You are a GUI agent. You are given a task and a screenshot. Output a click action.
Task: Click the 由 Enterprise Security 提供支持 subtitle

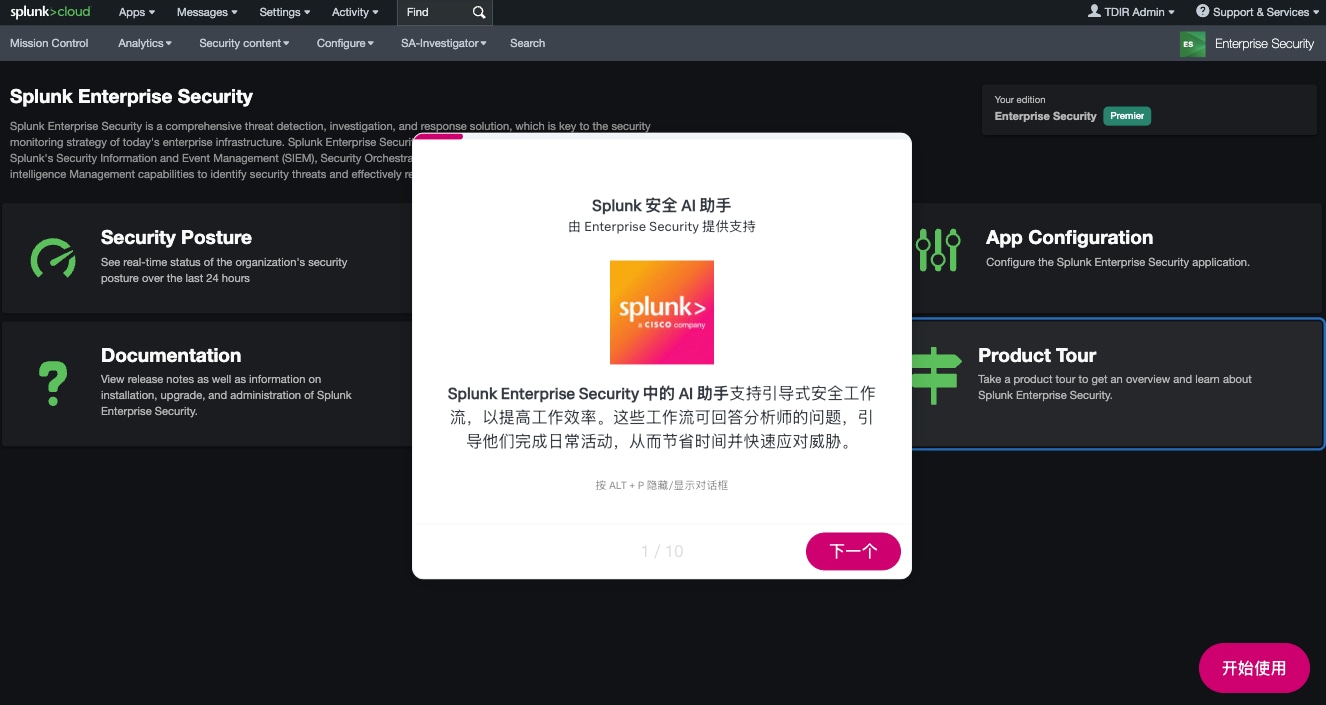661,227
